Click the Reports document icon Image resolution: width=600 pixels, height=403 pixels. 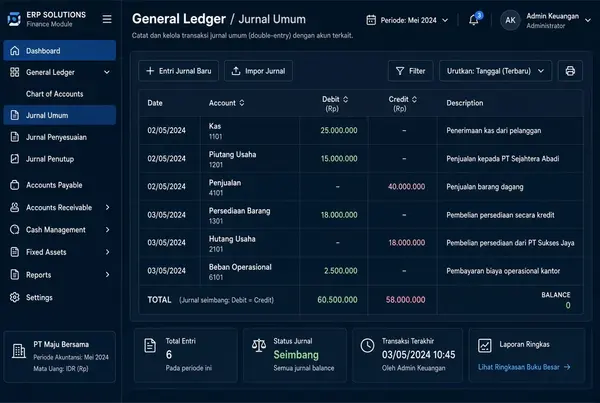[x=15, y=274]
